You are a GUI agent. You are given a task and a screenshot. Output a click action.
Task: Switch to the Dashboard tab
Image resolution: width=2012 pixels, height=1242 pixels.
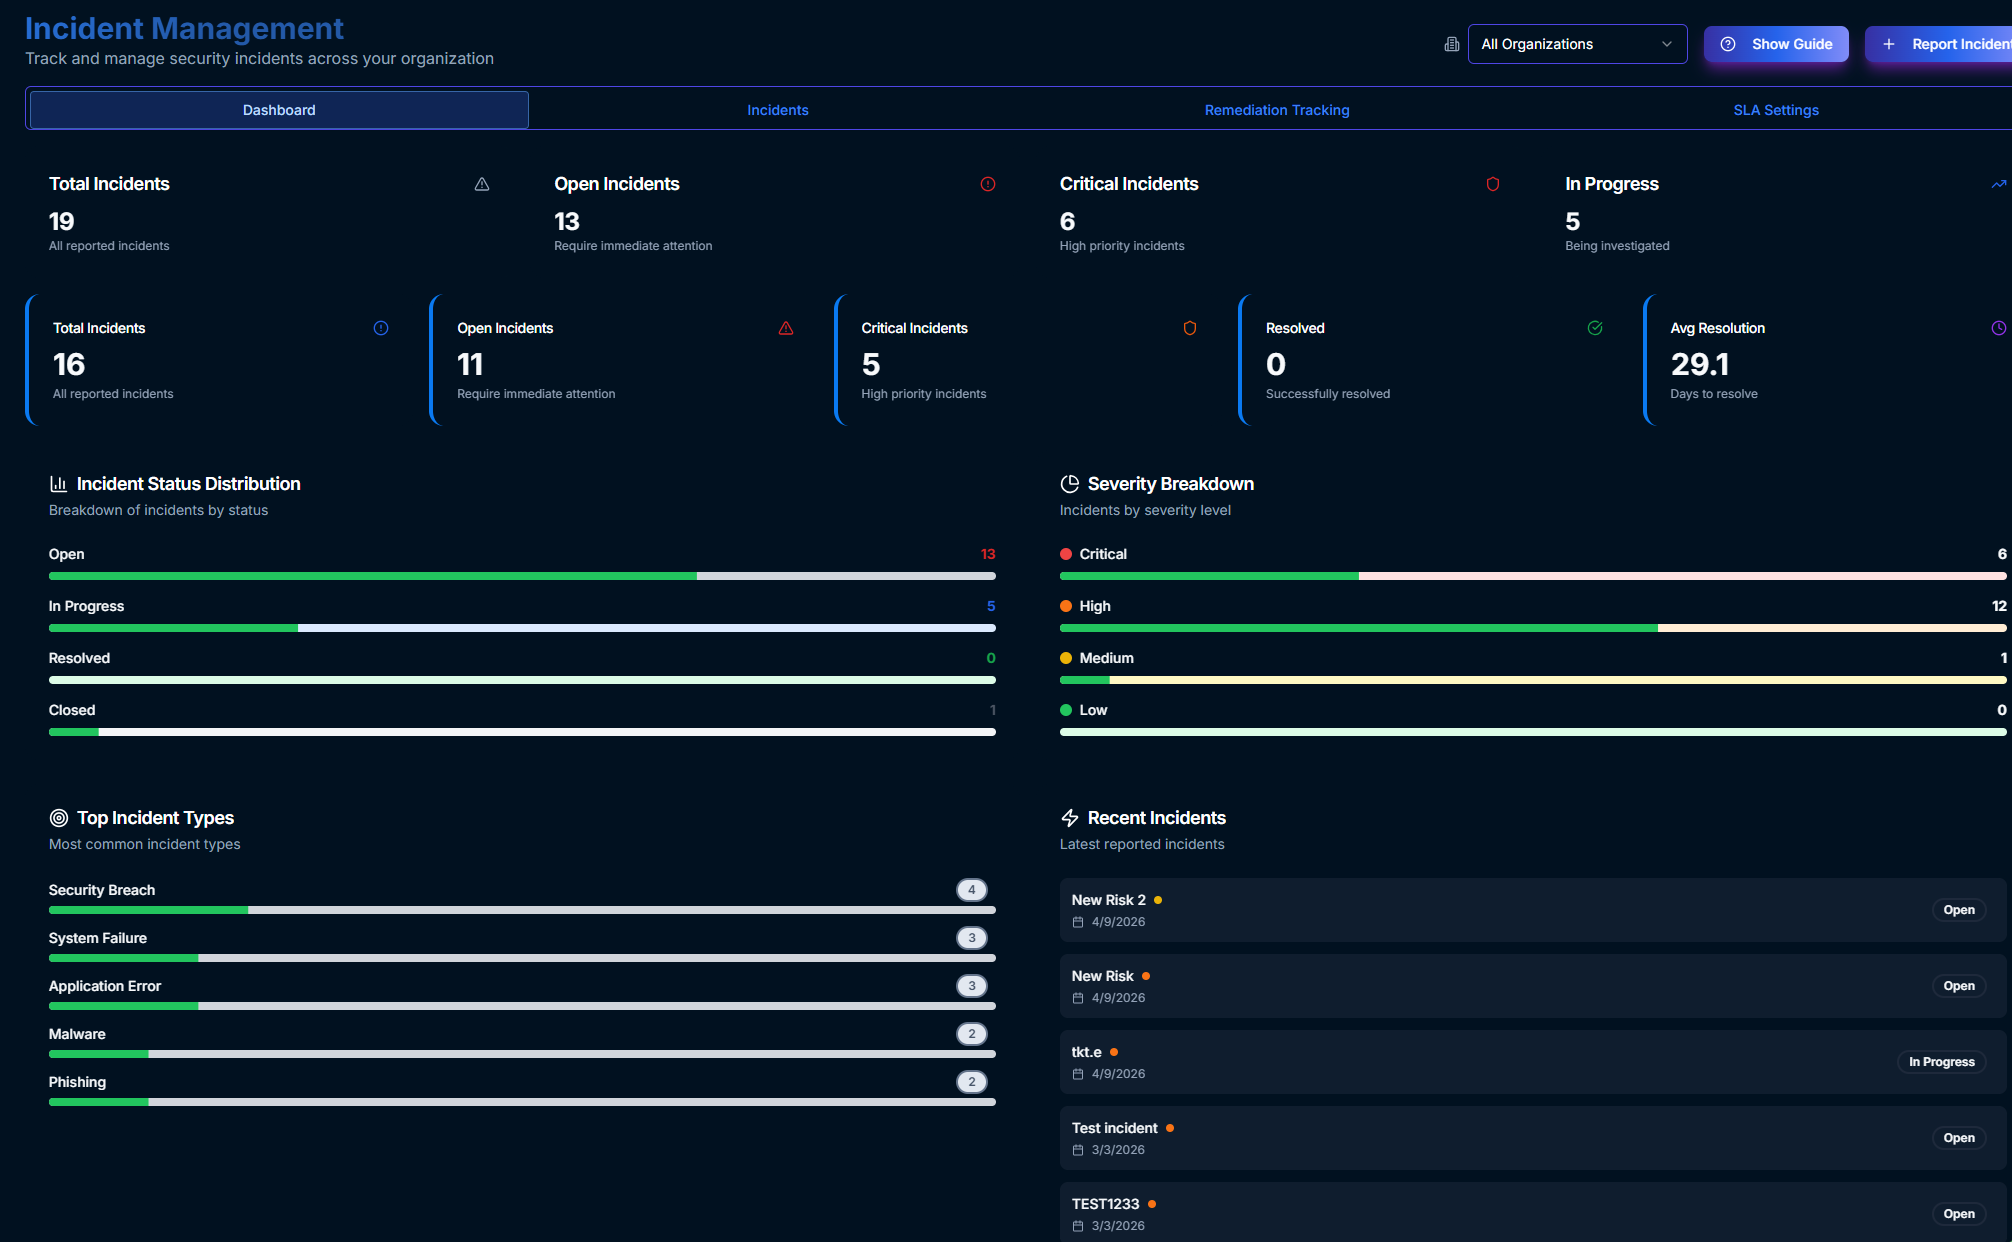pyautogui.click(x=279, y=110)
